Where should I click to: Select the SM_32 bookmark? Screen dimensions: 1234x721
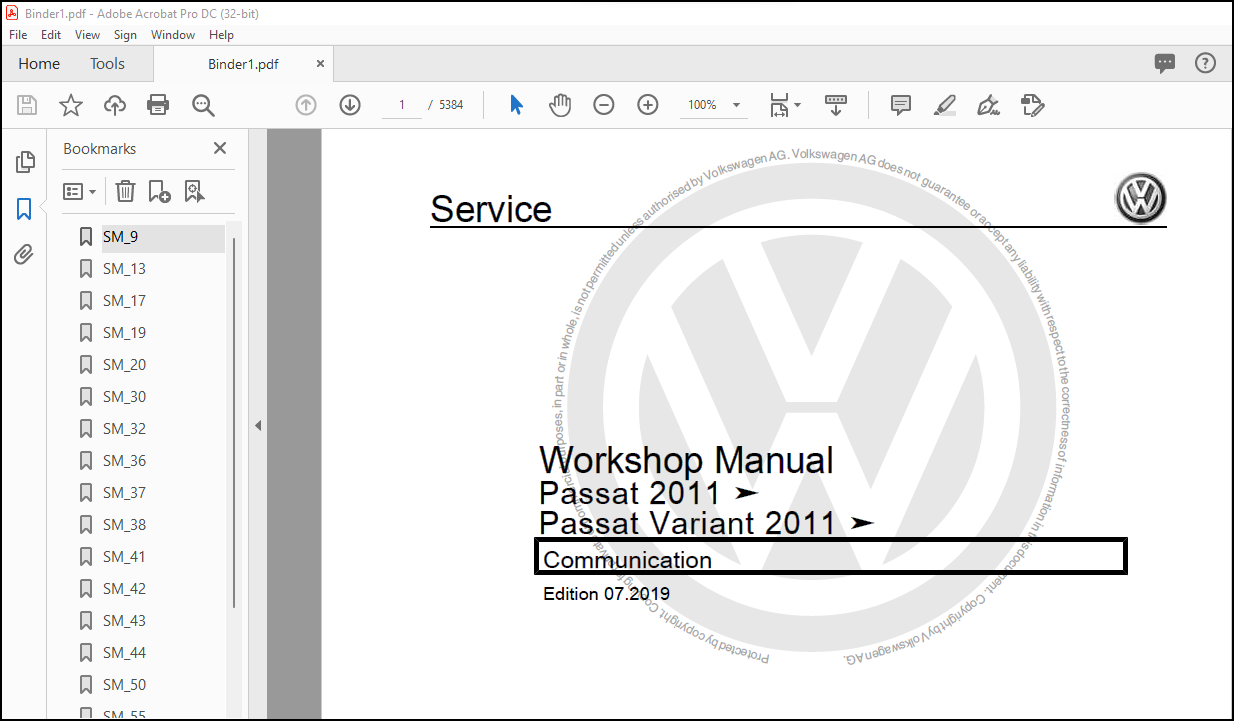click(124, 429)
